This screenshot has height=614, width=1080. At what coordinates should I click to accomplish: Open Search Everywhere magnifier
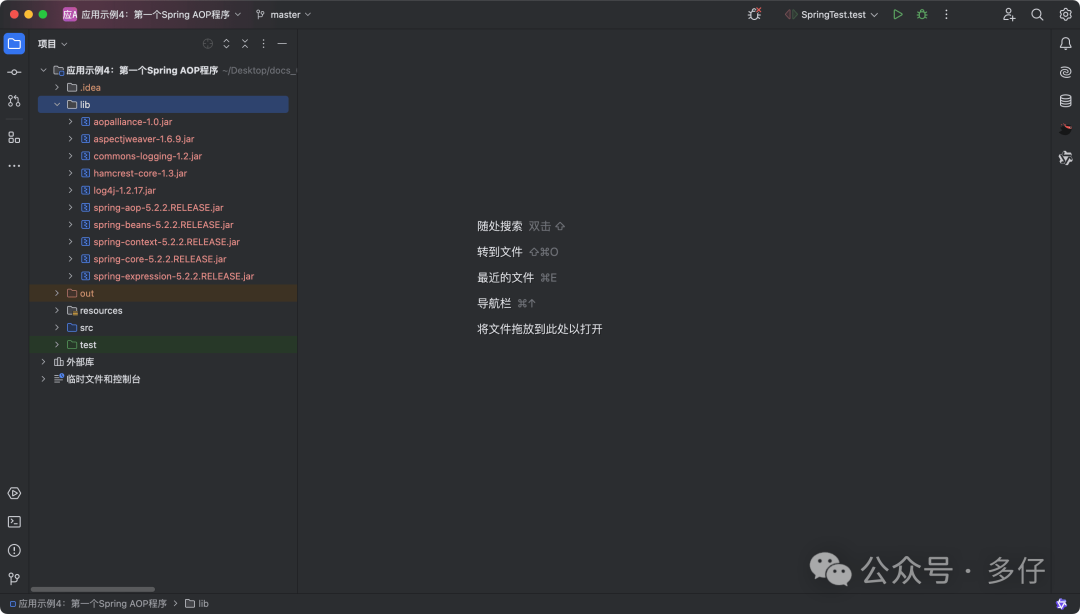coord(1037,14)
